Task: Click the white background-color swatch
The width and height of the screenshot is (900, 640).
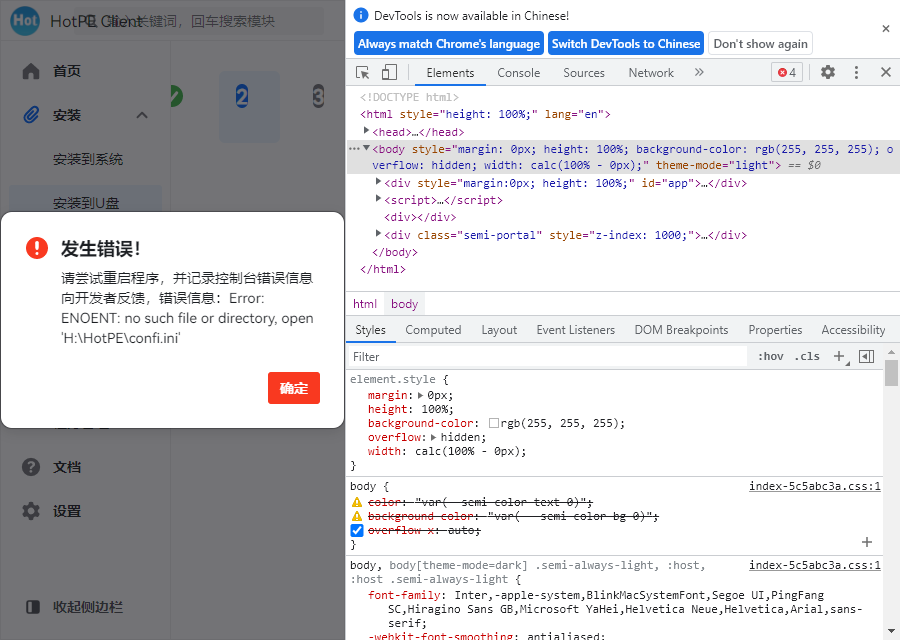Action: 494,423
